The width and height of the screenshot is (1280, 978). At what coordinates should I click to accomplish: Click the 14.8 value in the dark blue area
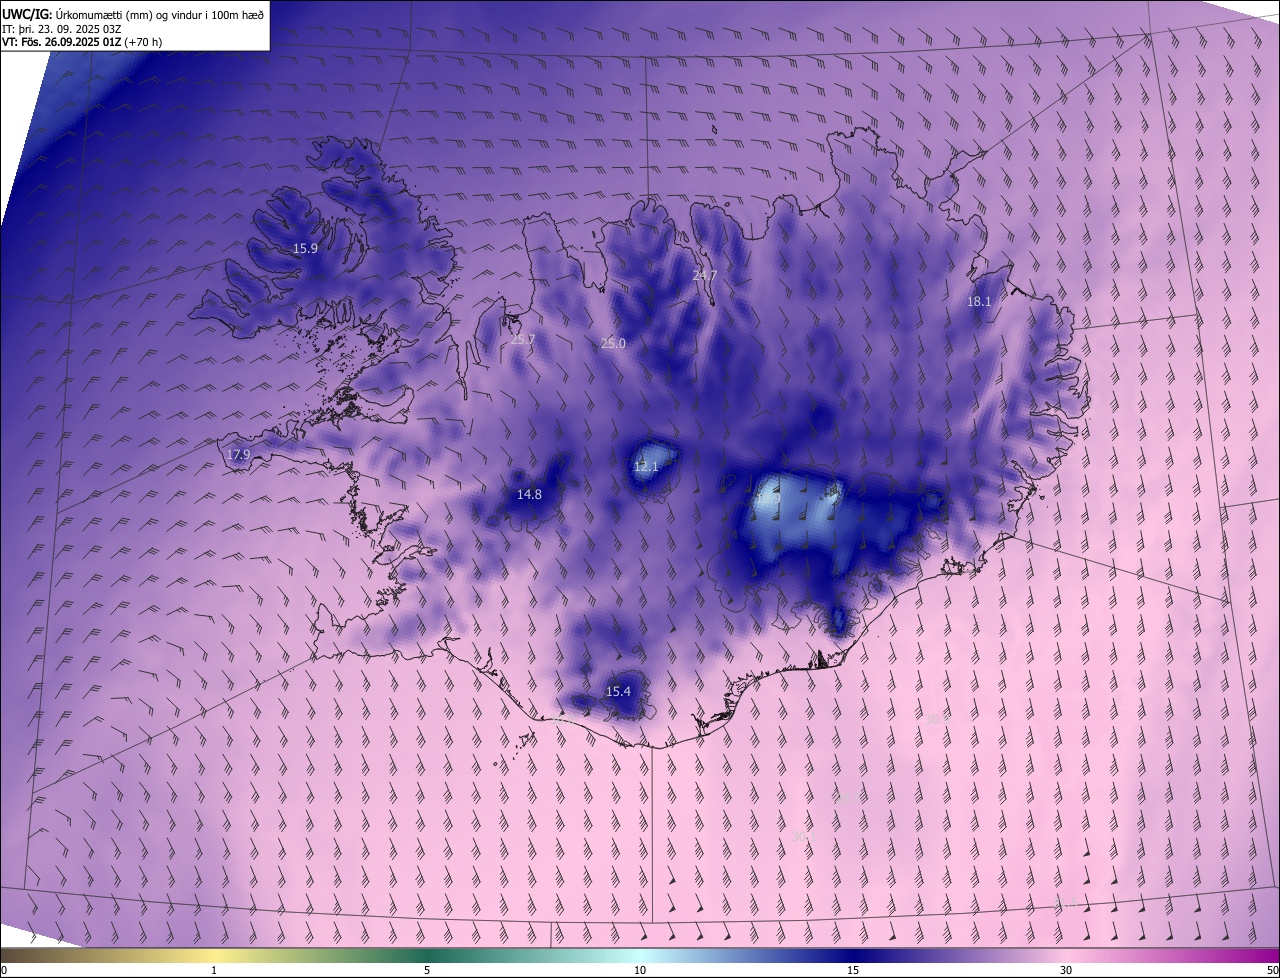(x=529, y=494)
